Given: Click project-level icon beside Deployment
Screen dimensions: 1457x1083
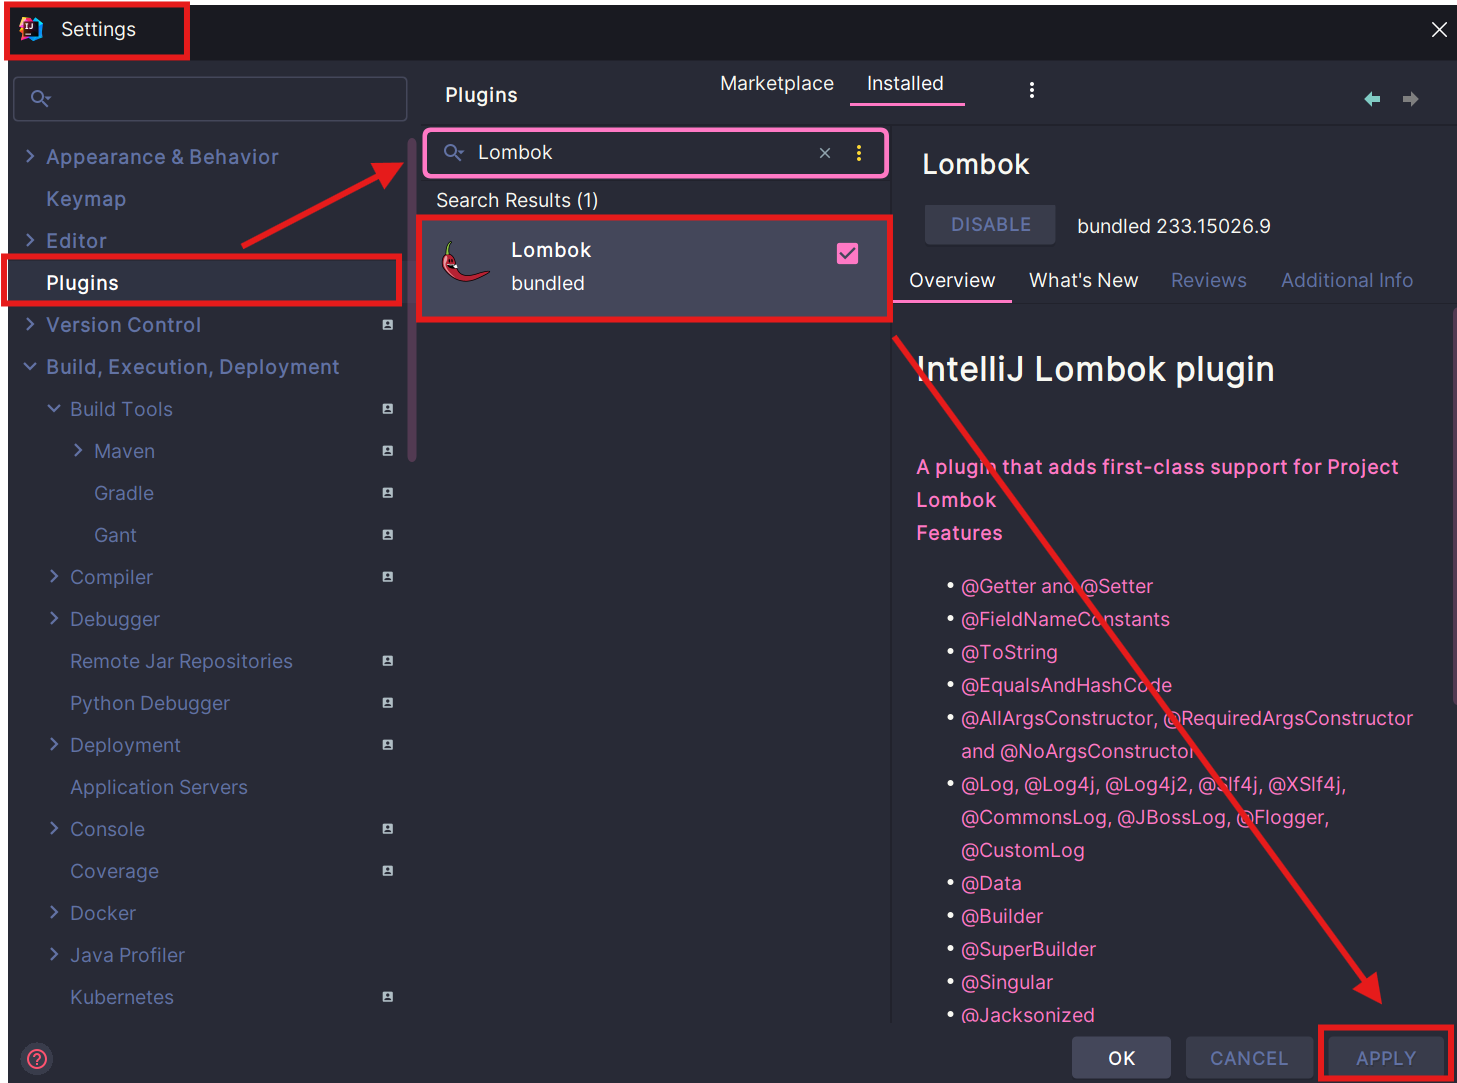Looking at the screenshot, I should [387, 745].
